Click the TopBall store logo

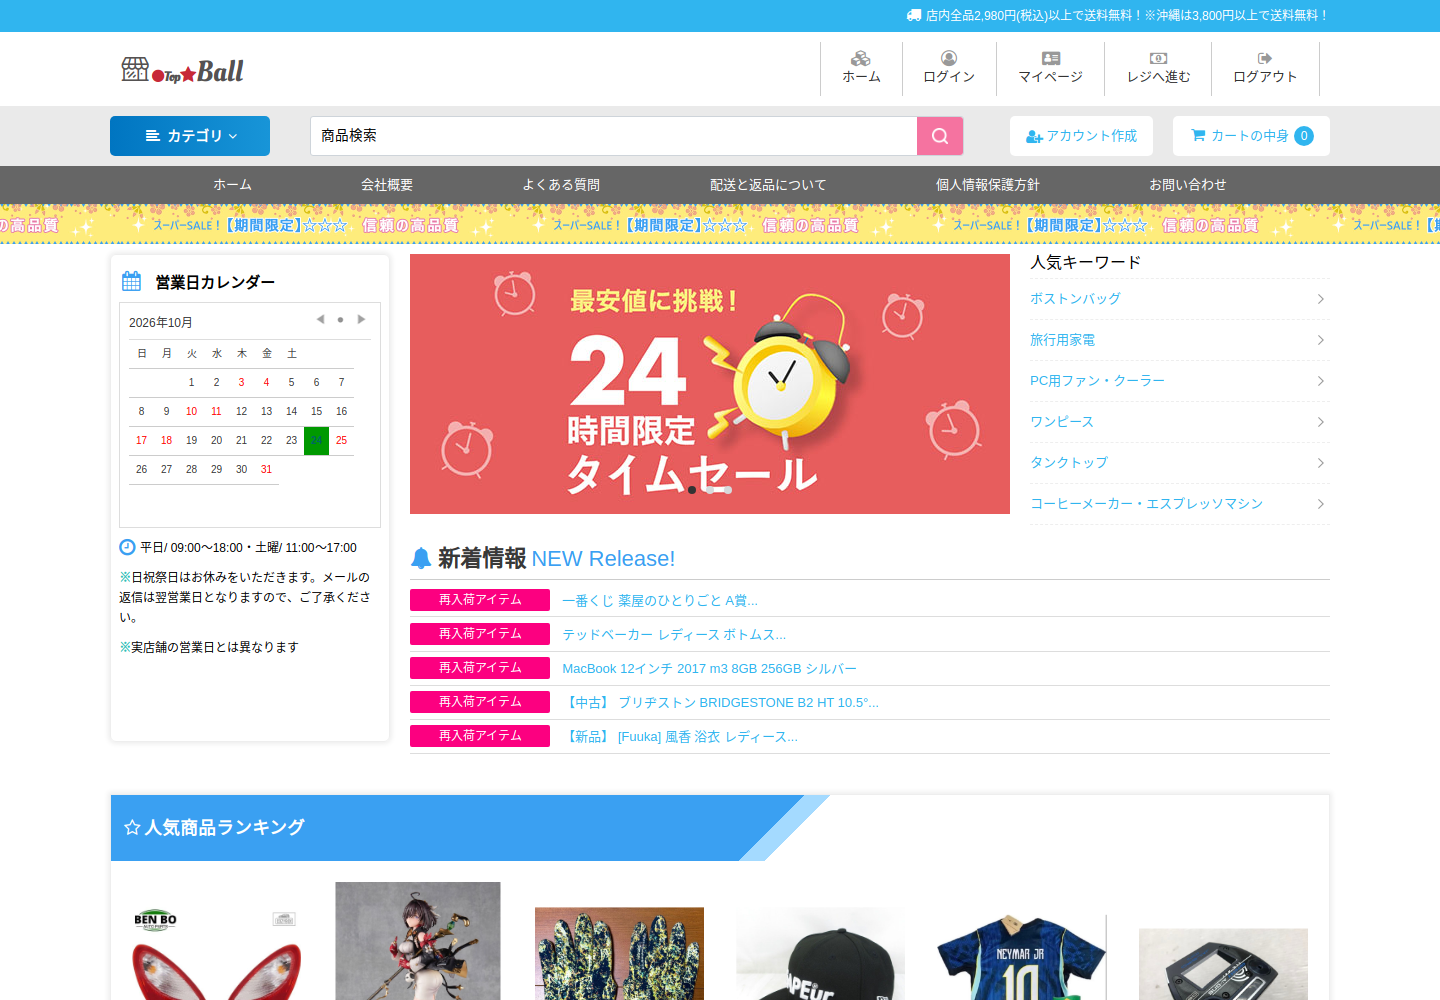point(183,70)
